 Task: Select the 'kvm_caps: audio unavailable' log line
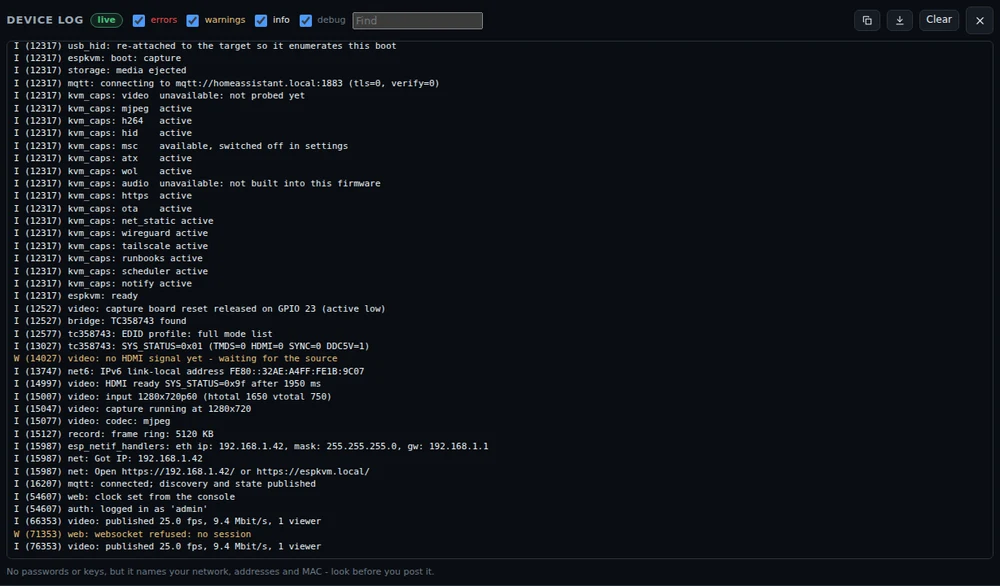click(x=197, y=183)
